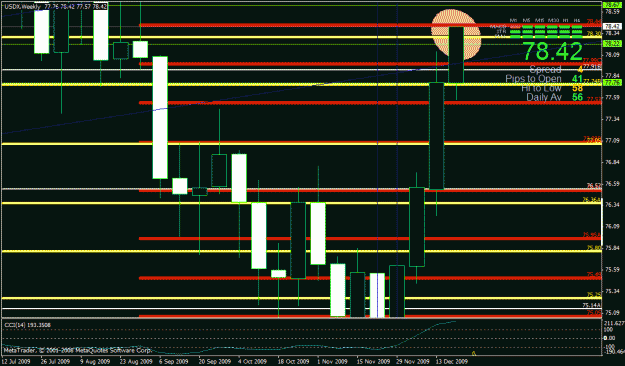Click the 75.34 price axis label

coord(612,291)
